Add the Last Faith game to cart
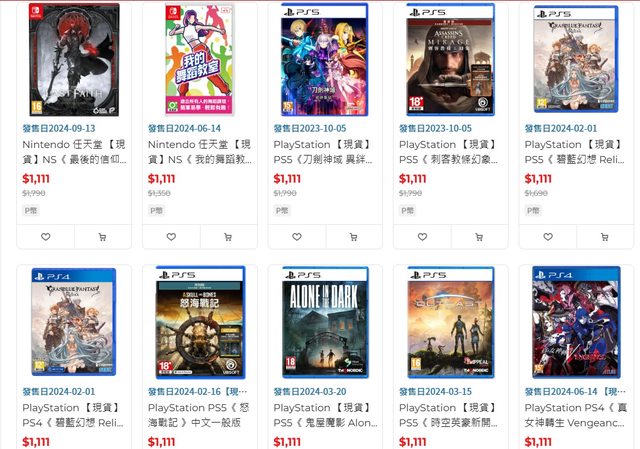Image resolution: width=640 pixels, height=449 pixels. (x=102, y=237)
